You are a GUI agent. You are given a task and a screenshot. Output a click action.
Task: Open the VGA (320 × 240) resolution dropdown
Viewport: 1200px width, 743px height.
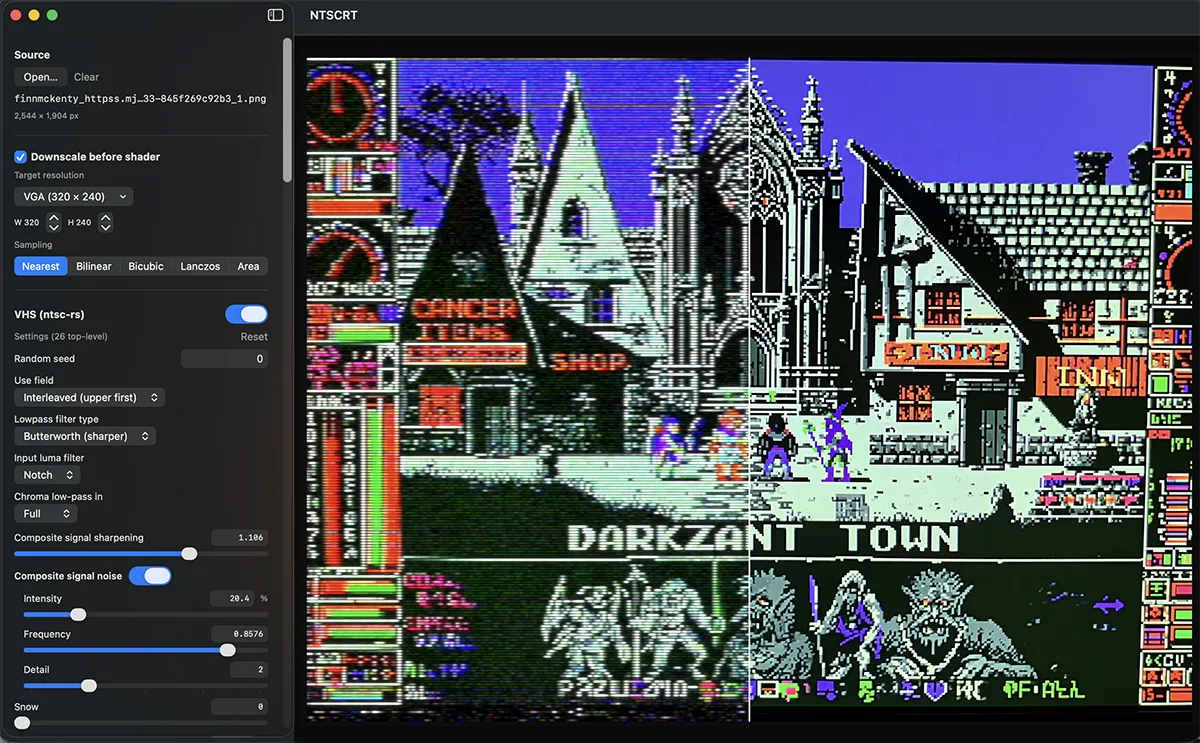[x=73, y=197]
